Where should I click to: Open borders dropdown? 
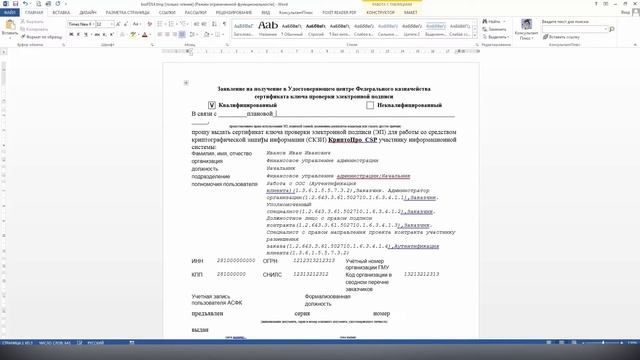[223, 35]
